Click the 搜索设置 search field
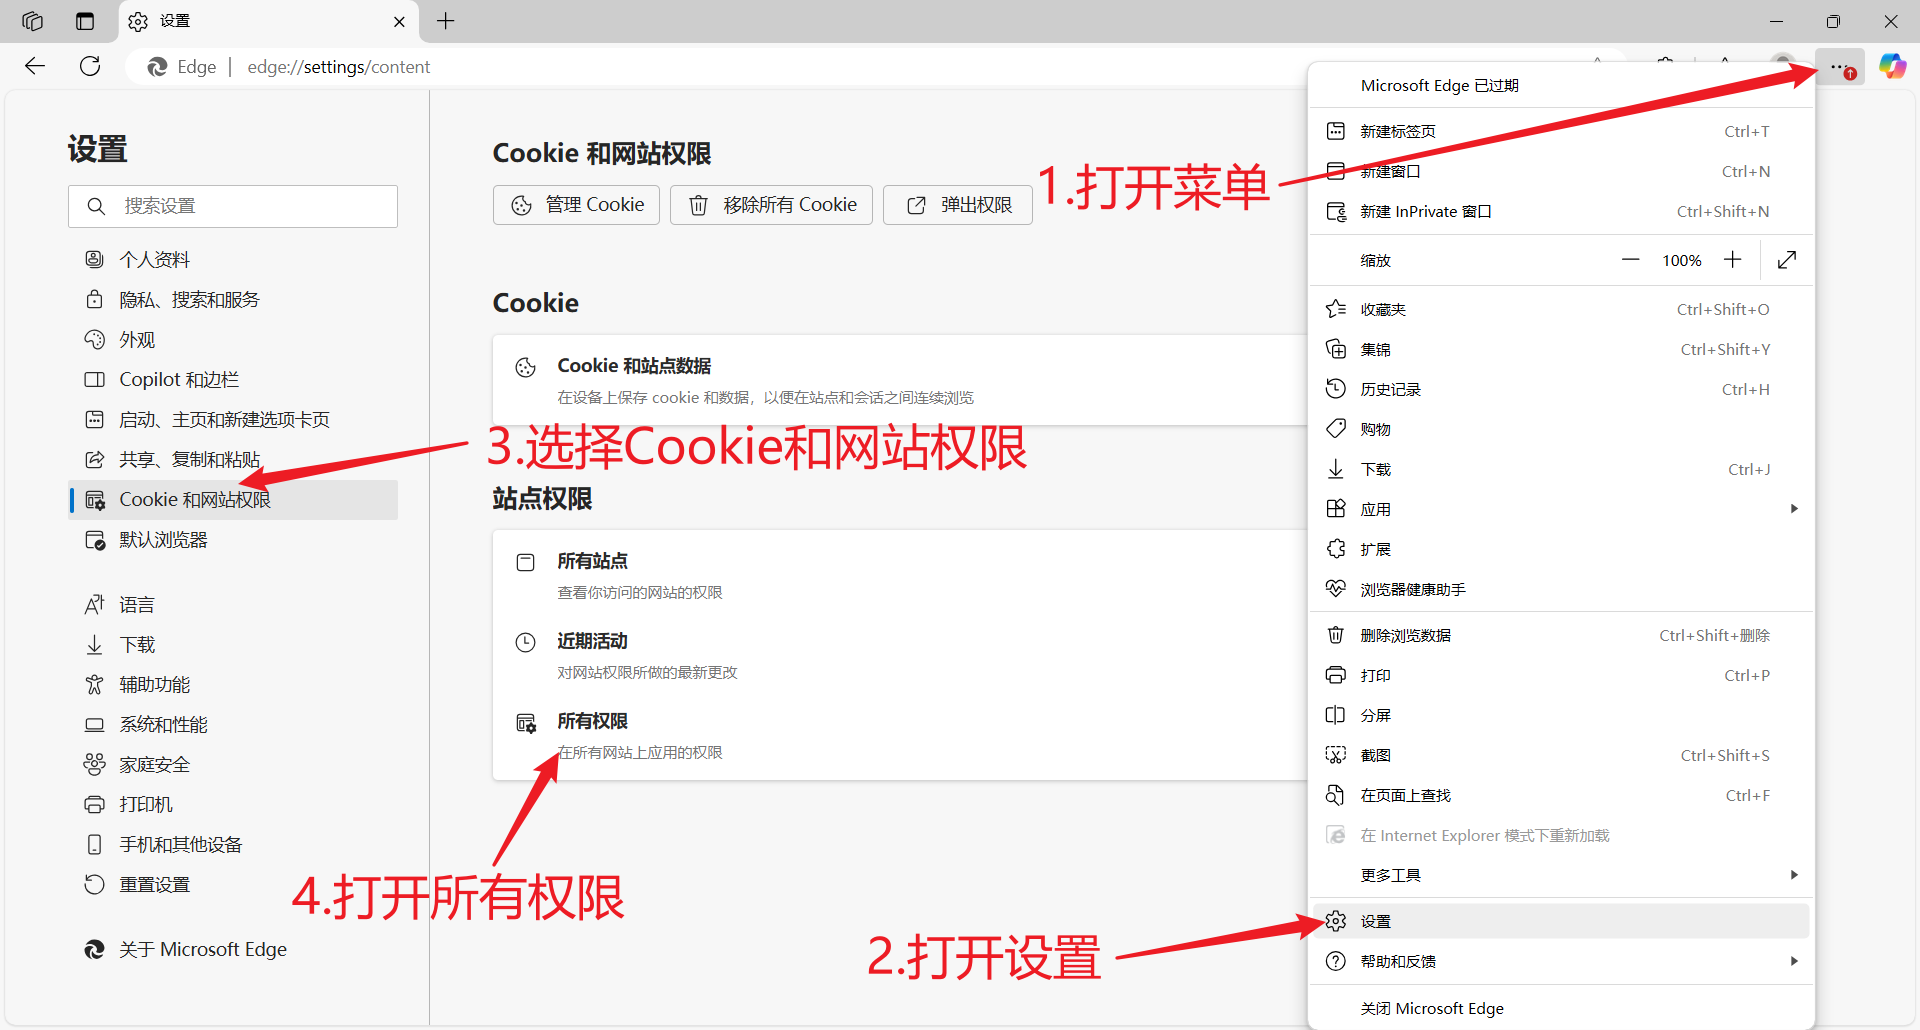1920x1030 pixels. 233,205
